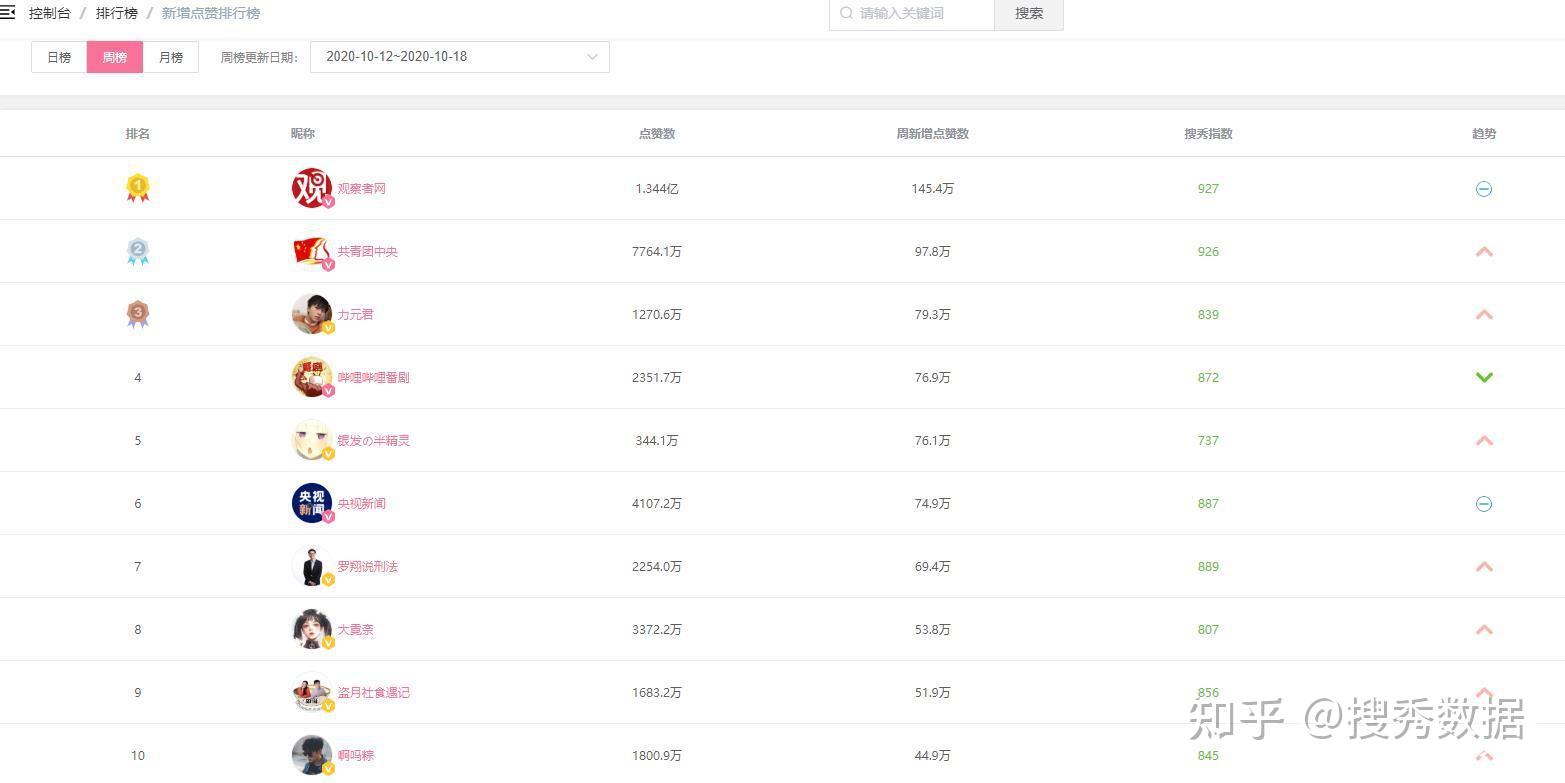Click the 145.4万 weekly likes value
This screenshot has width=1565, height=783.
(932, 188)
